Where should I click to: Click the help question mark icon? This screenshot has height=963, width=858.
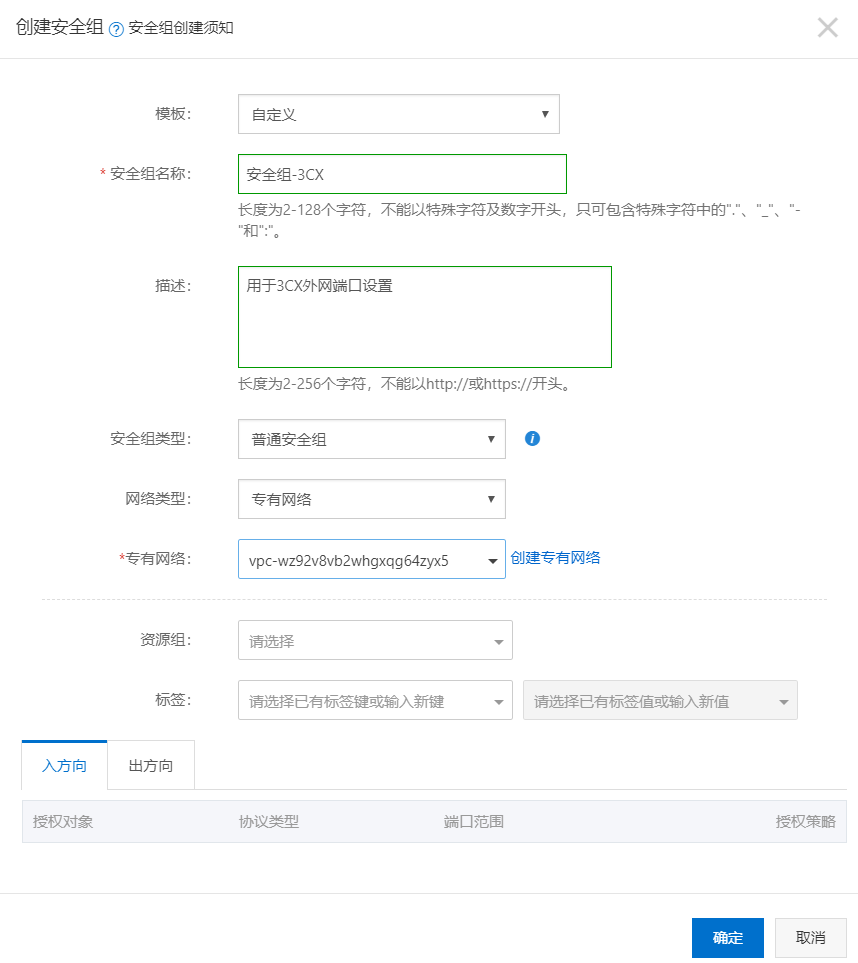[x=116, y=29]
